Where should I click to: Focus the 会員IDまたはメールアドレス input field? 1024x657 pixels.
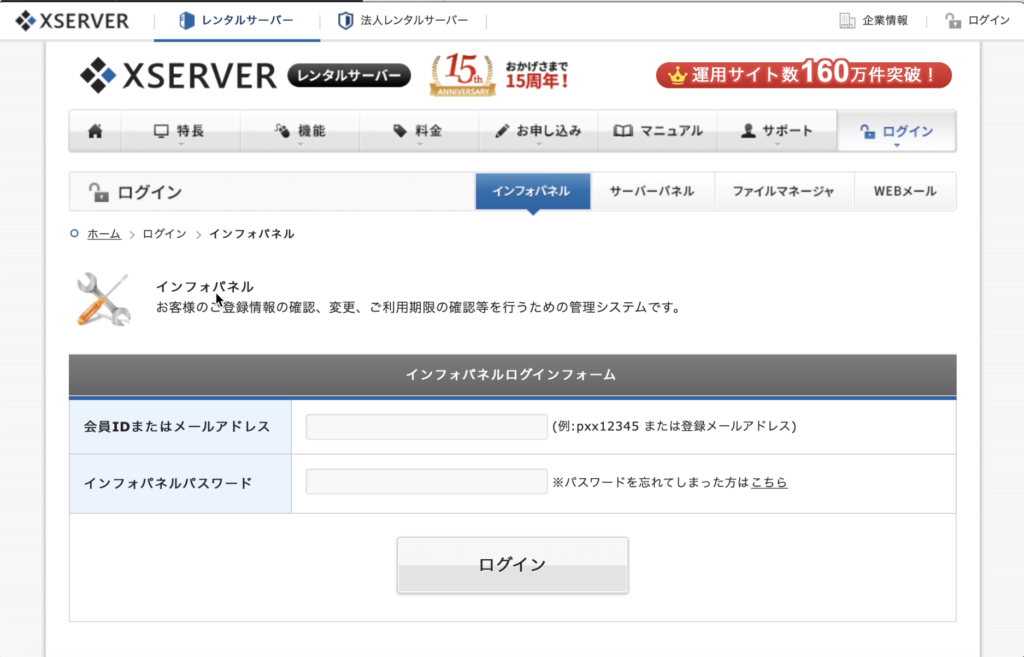click(x=426, y=426)
